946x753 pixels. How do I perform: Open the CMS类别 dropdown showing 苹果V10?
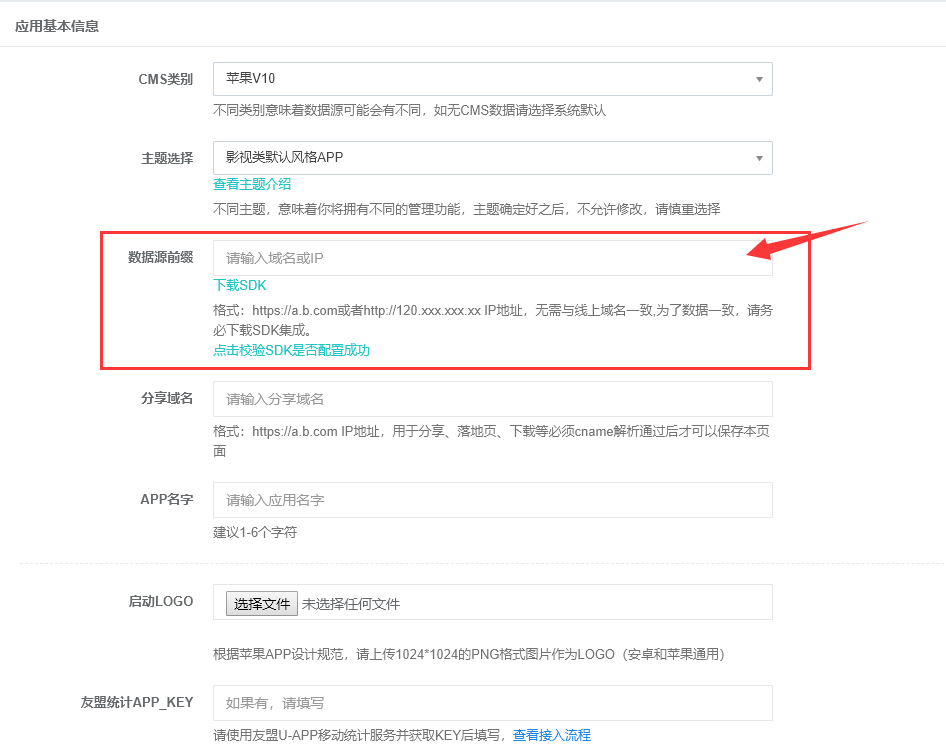tap(492, 79)
